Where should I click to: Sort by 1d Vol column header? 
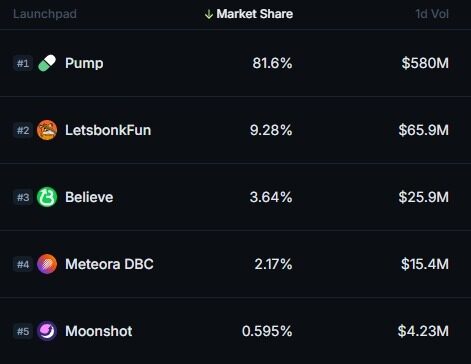432,14
